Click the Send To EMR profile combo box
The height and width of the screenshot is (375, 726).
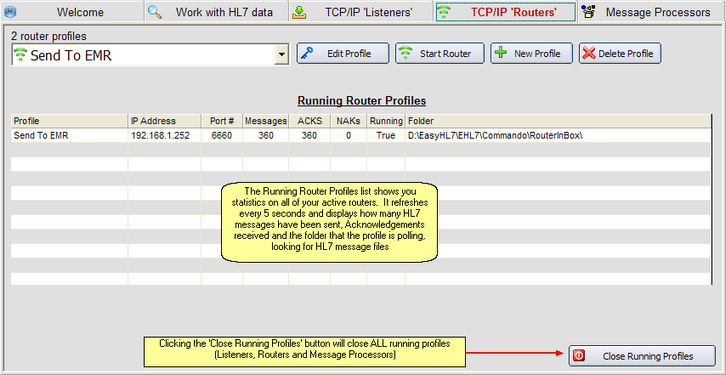point(150,56)
